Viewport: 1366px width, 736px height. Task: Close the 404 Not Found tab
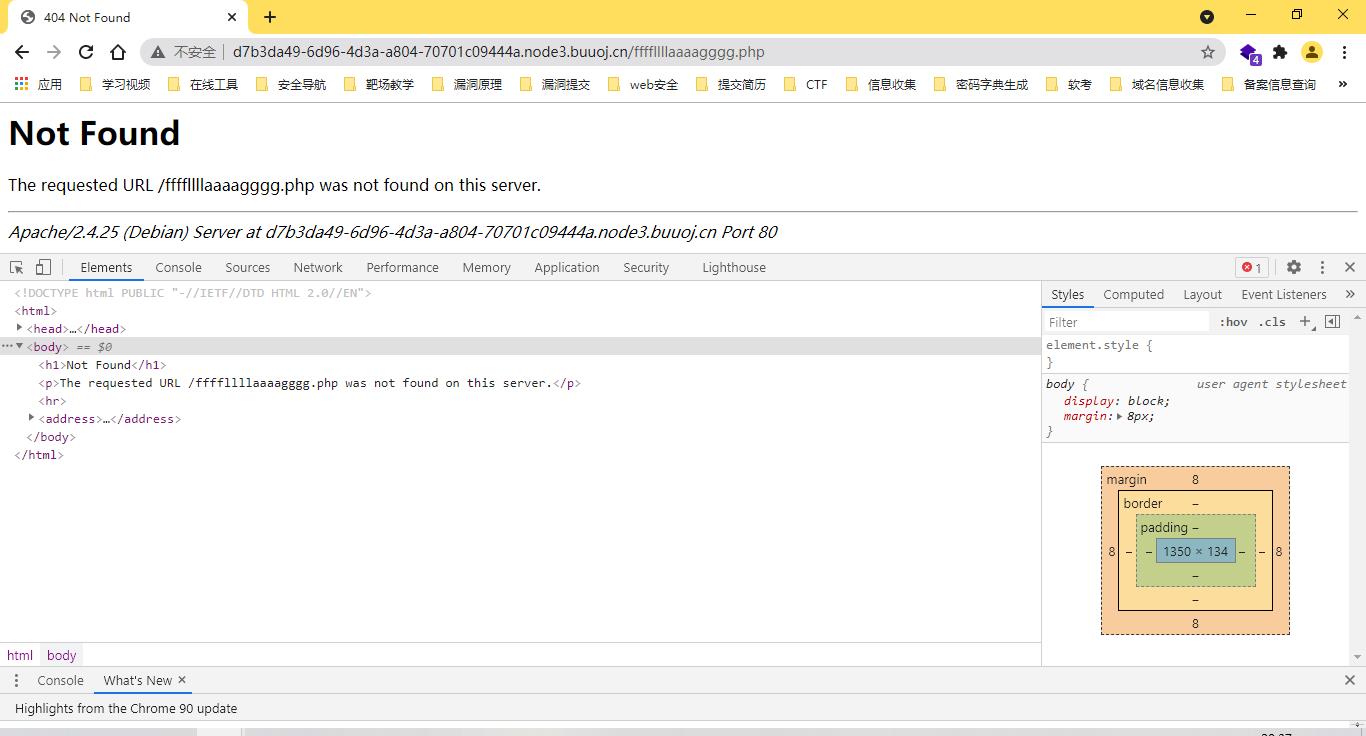pos(232,17)
